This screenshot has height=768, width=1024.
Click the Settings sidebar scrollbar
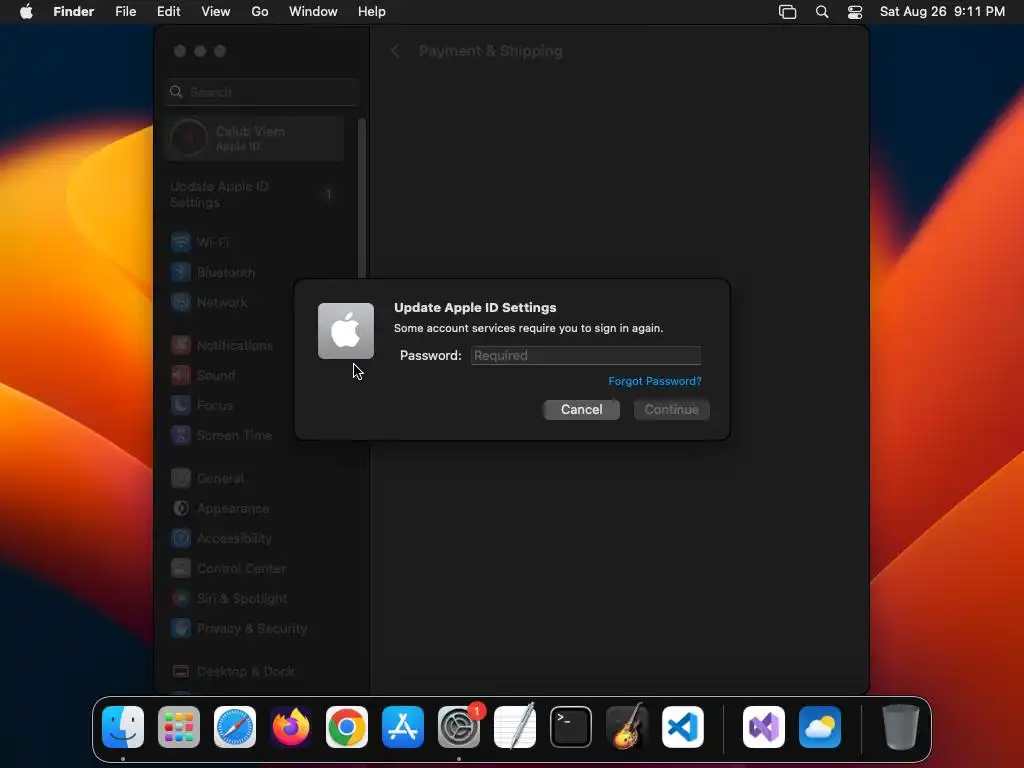[362, 199]
